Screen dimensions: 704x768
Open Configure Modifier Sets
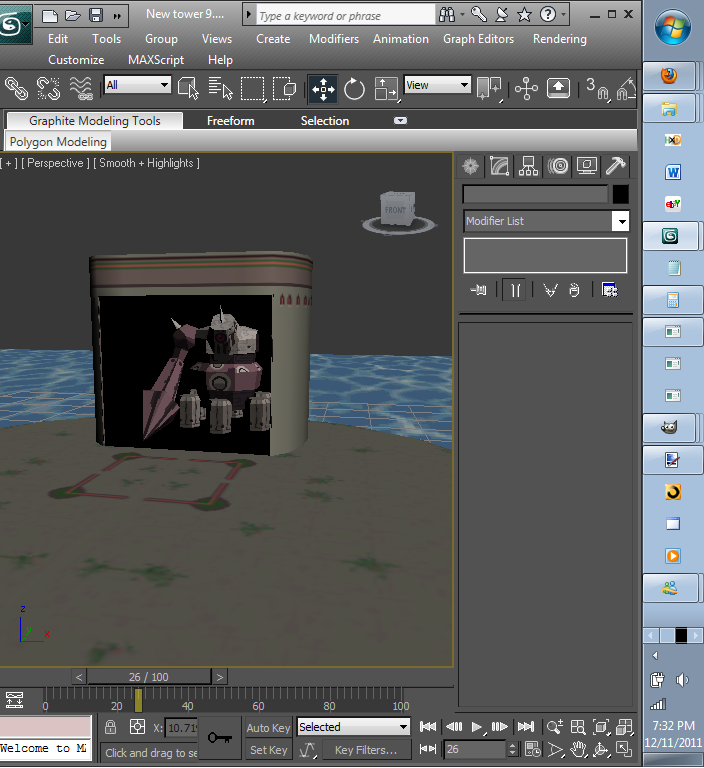(x=609, y=290)
